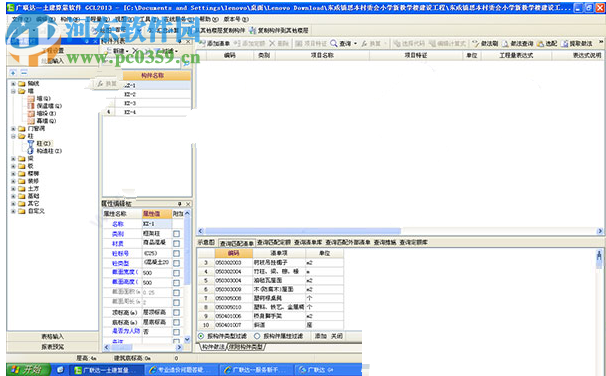Select 墙垛(E) tree item icon
The image size is (606, 376).
tap(31, 113)
